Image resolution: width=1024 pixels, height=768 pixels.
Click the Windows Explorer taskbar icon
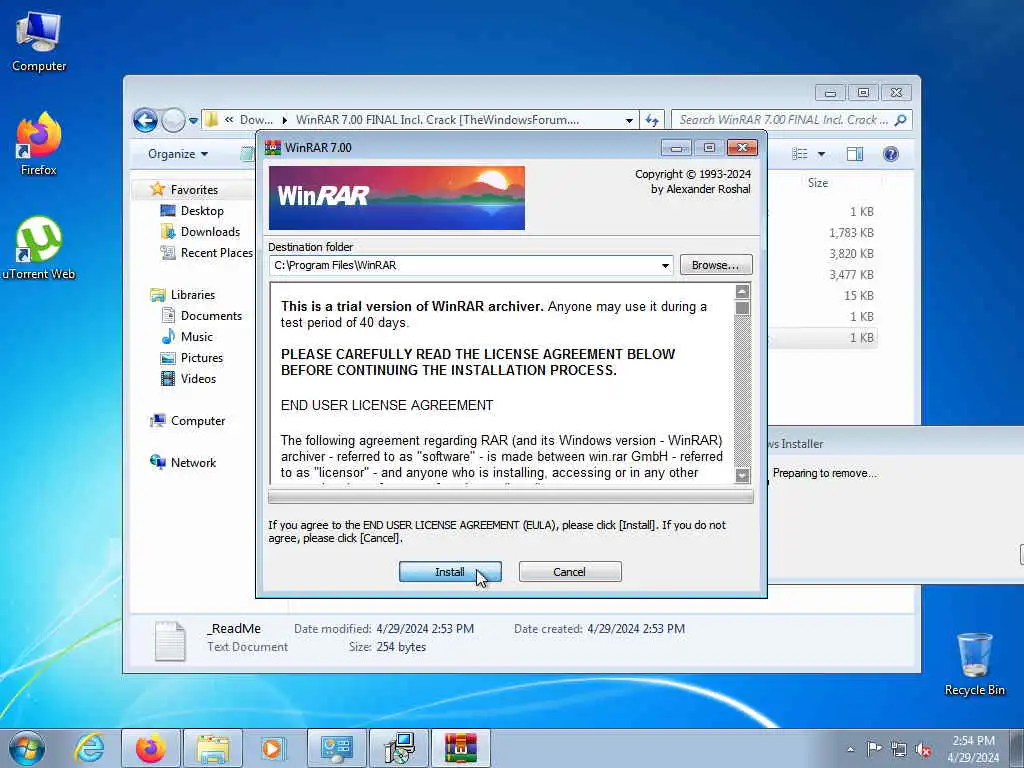(x=212, y=748)
